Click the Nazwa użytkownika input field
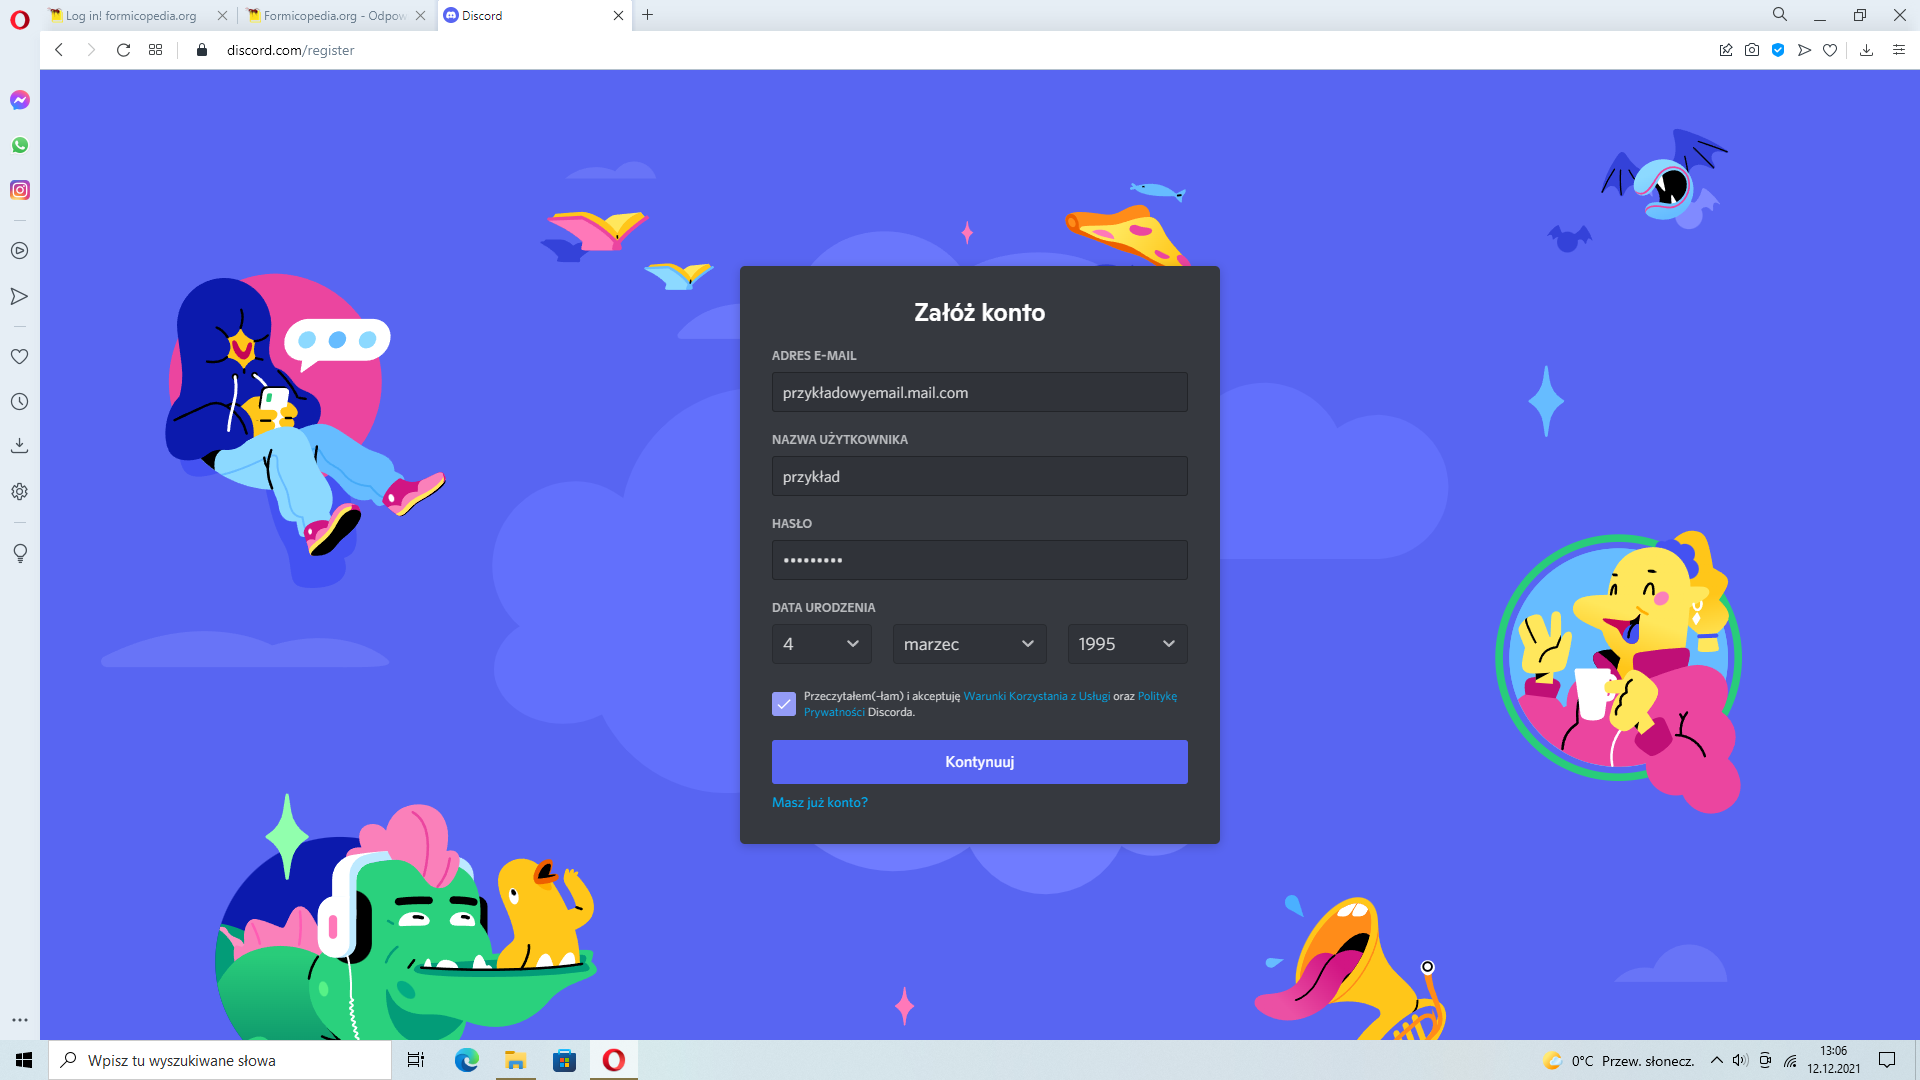 coord(979,476)
